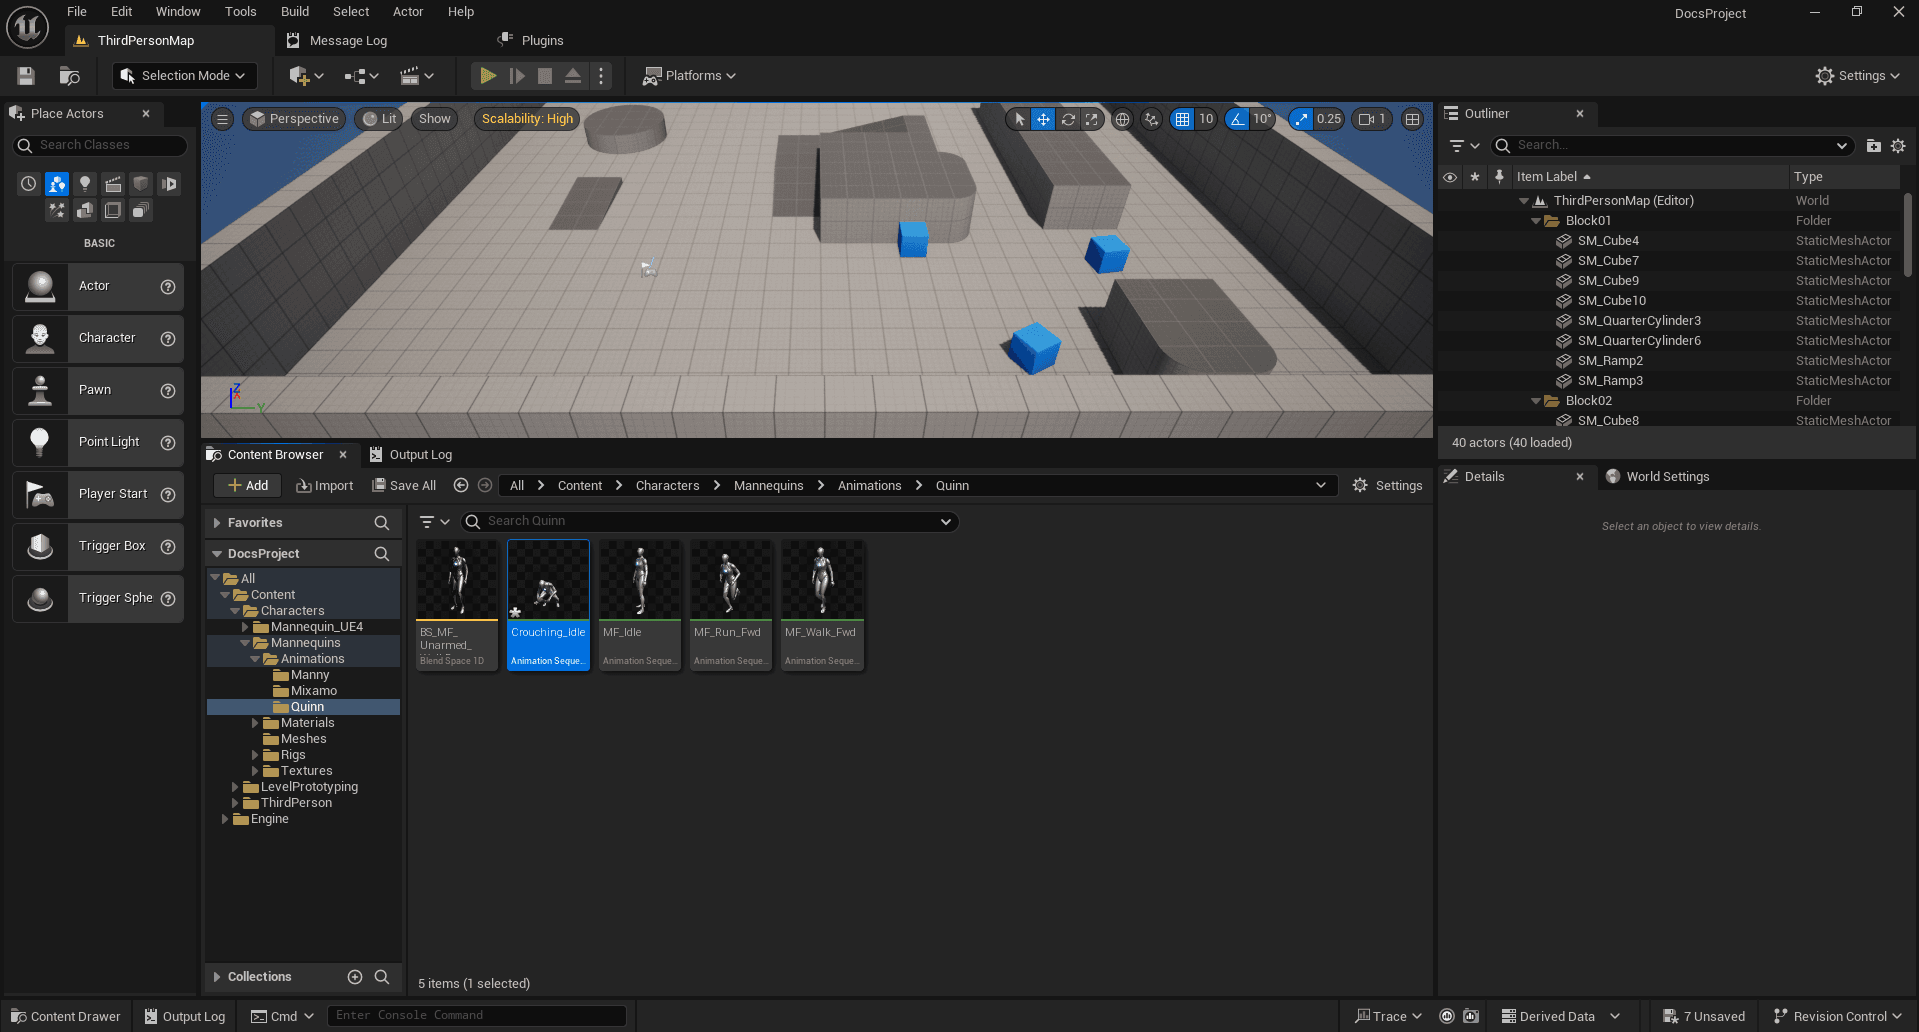1919x1032 pixels.
Task: Create new folder in Outliner
Action: (1874, 146)
